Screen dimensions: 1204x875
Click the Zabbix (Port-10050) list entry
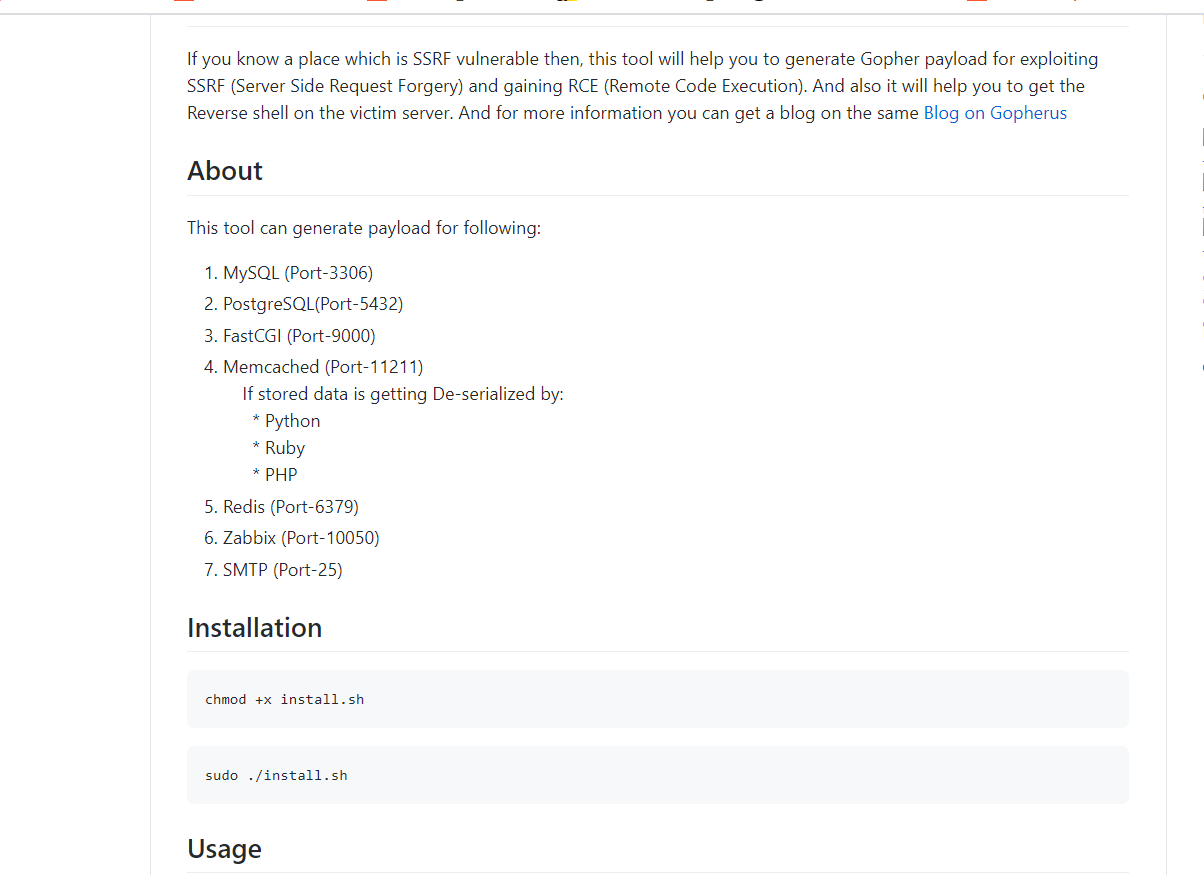pos(301,538)
